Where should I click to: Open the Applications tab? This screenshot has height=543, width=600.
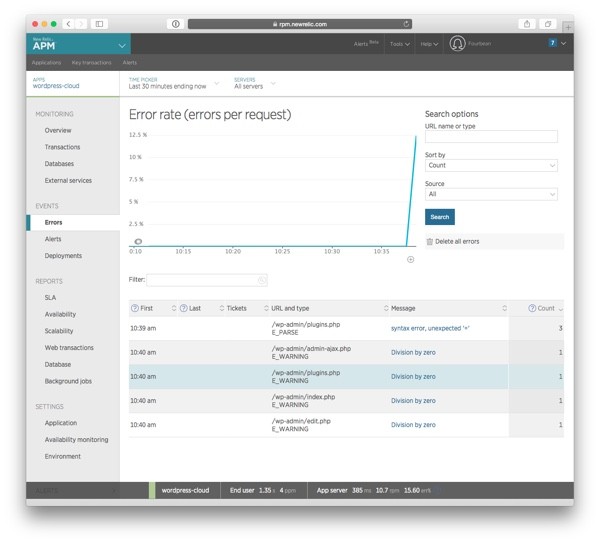[46, 62]
